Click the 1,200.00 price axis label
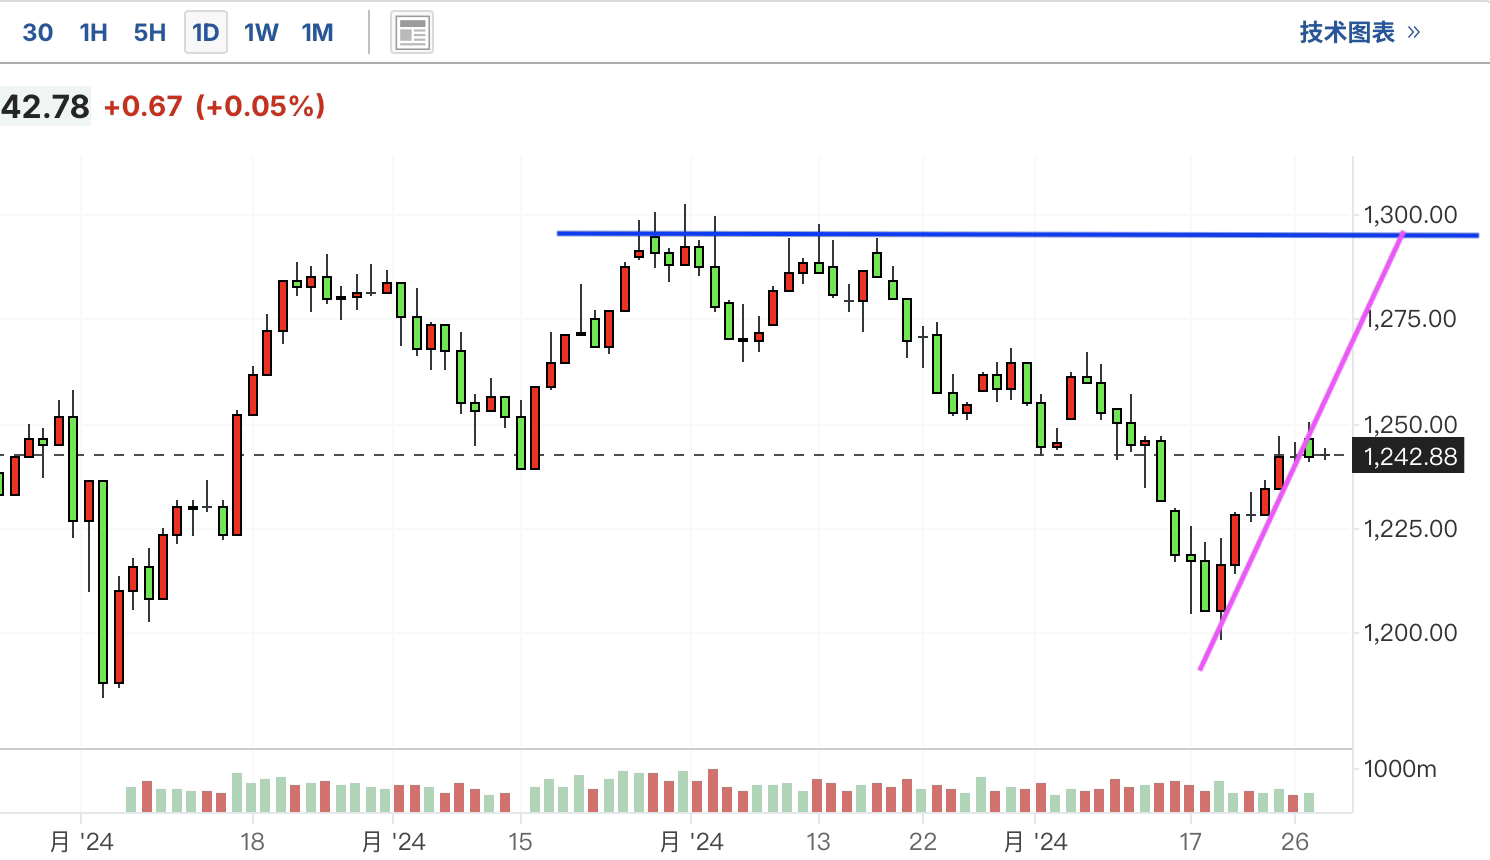 point(1410,632)
